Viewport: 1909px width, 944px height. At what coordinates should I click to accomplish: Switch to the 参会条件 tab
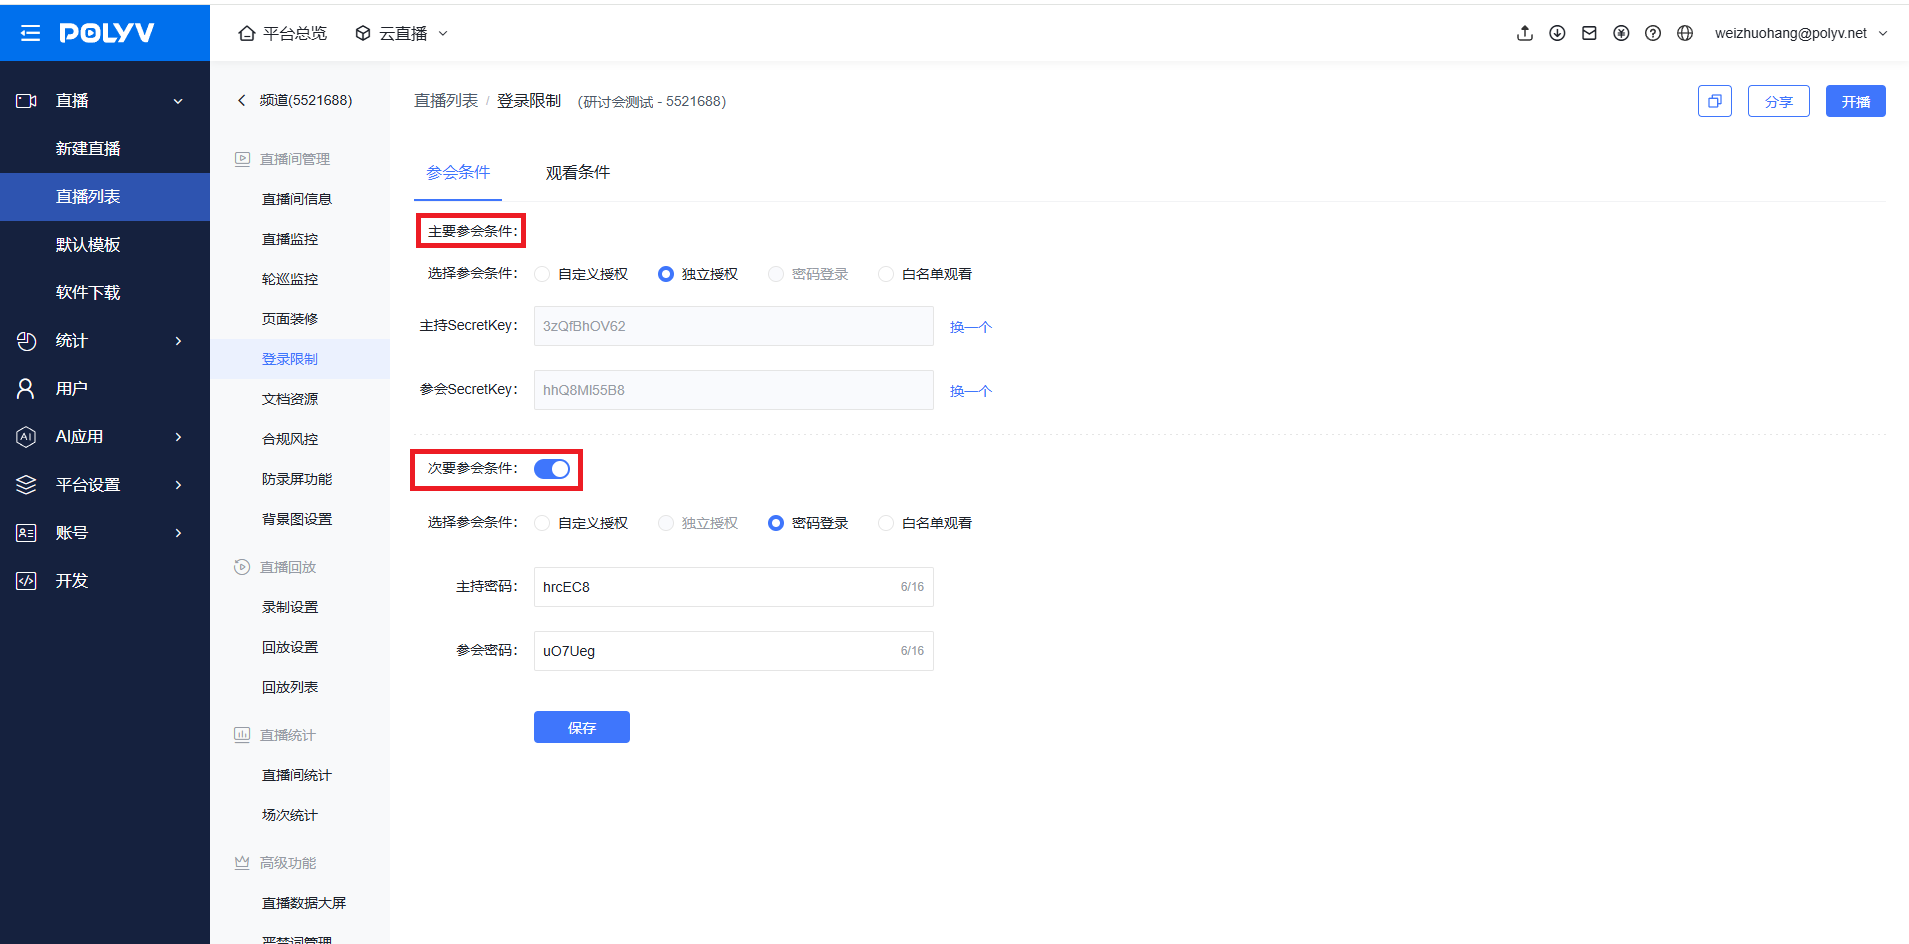(x=458, y=173)
